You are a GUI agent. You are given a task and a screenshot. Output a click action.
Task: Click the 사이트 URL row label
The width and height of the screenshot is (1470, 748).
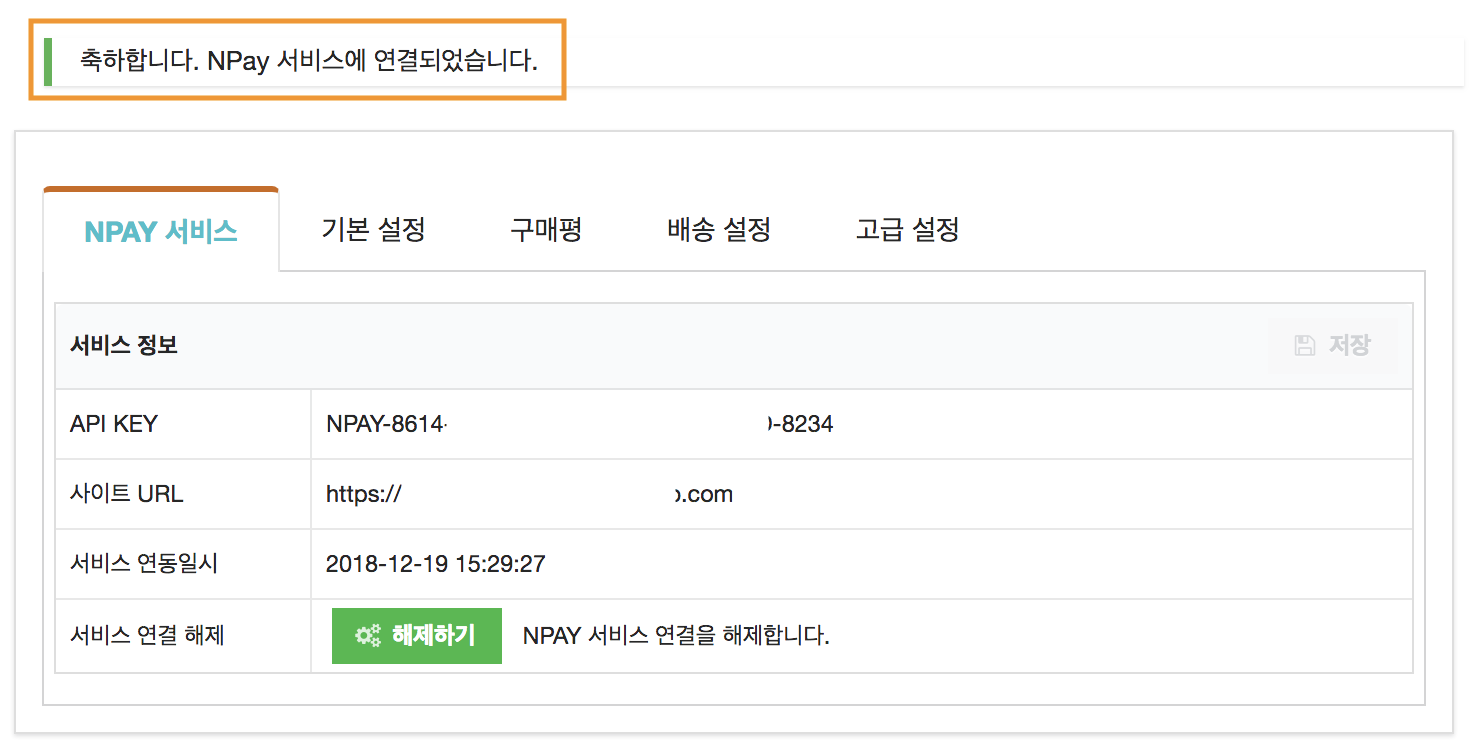pos(127,494)
